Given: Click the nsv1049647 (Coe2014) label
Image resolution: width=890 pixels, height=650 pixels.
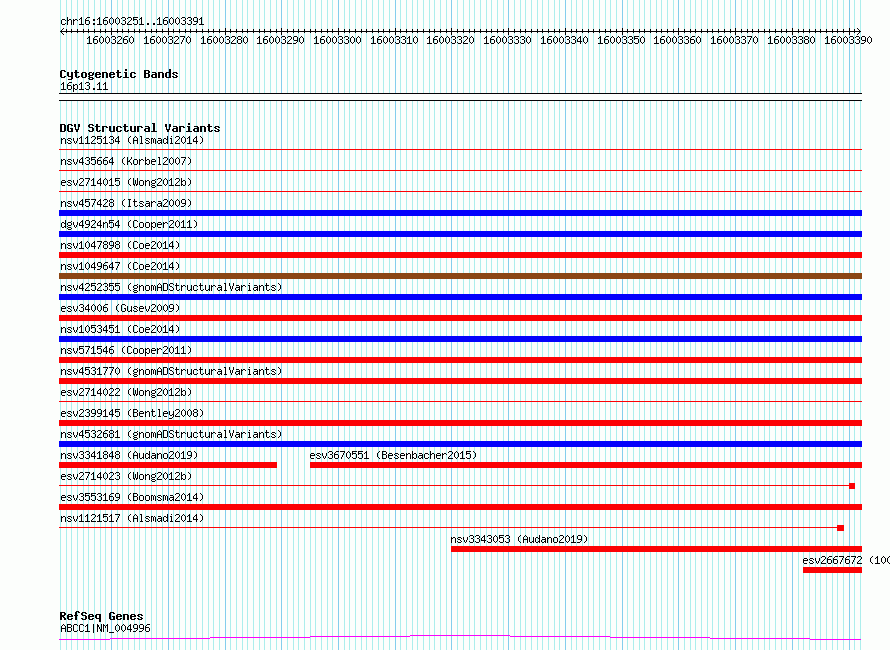Looking at the screenshot, I should click(120, 266).
